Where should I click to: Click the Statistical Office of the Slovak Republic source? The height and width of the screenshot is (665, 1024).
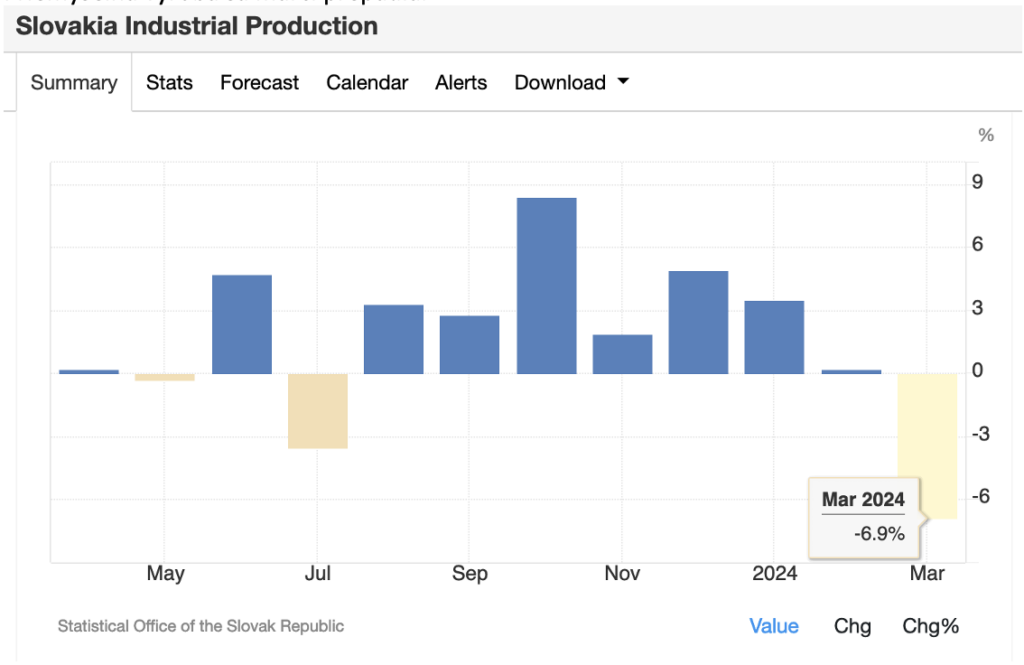click(201, 626)
